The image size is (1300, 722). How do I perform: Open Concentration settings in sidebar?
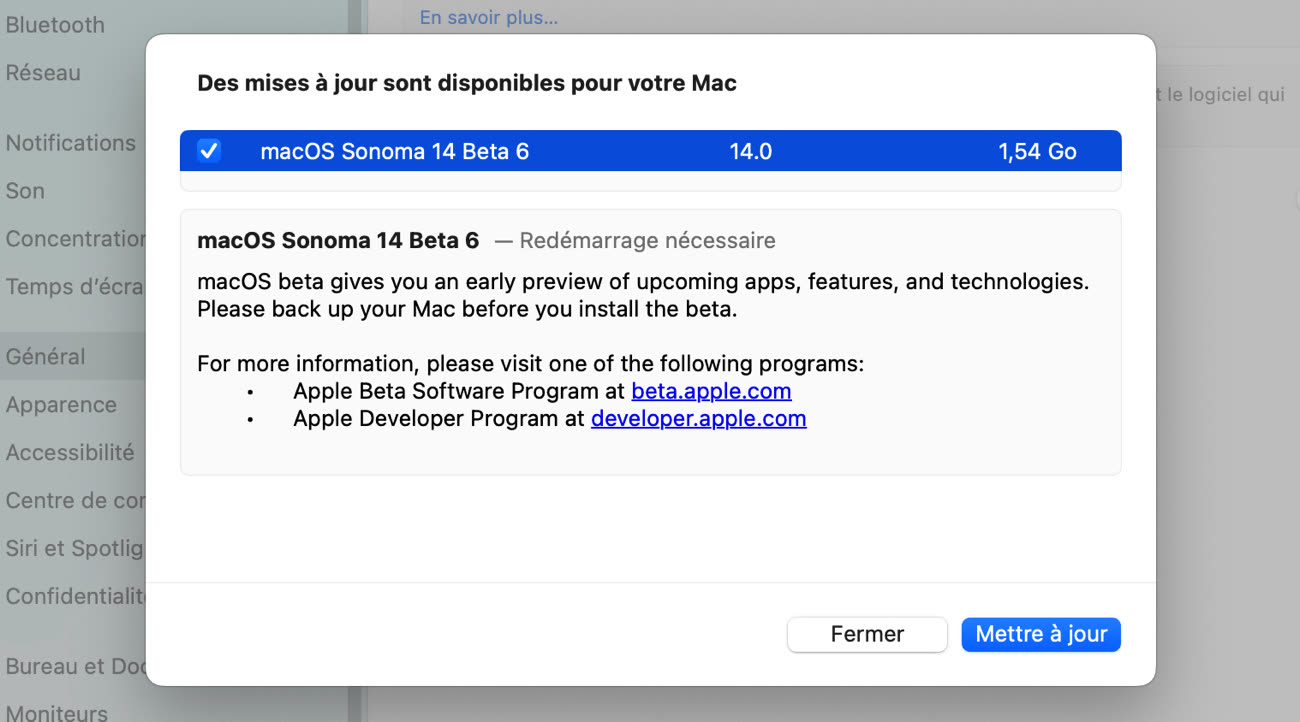point(76,239)
